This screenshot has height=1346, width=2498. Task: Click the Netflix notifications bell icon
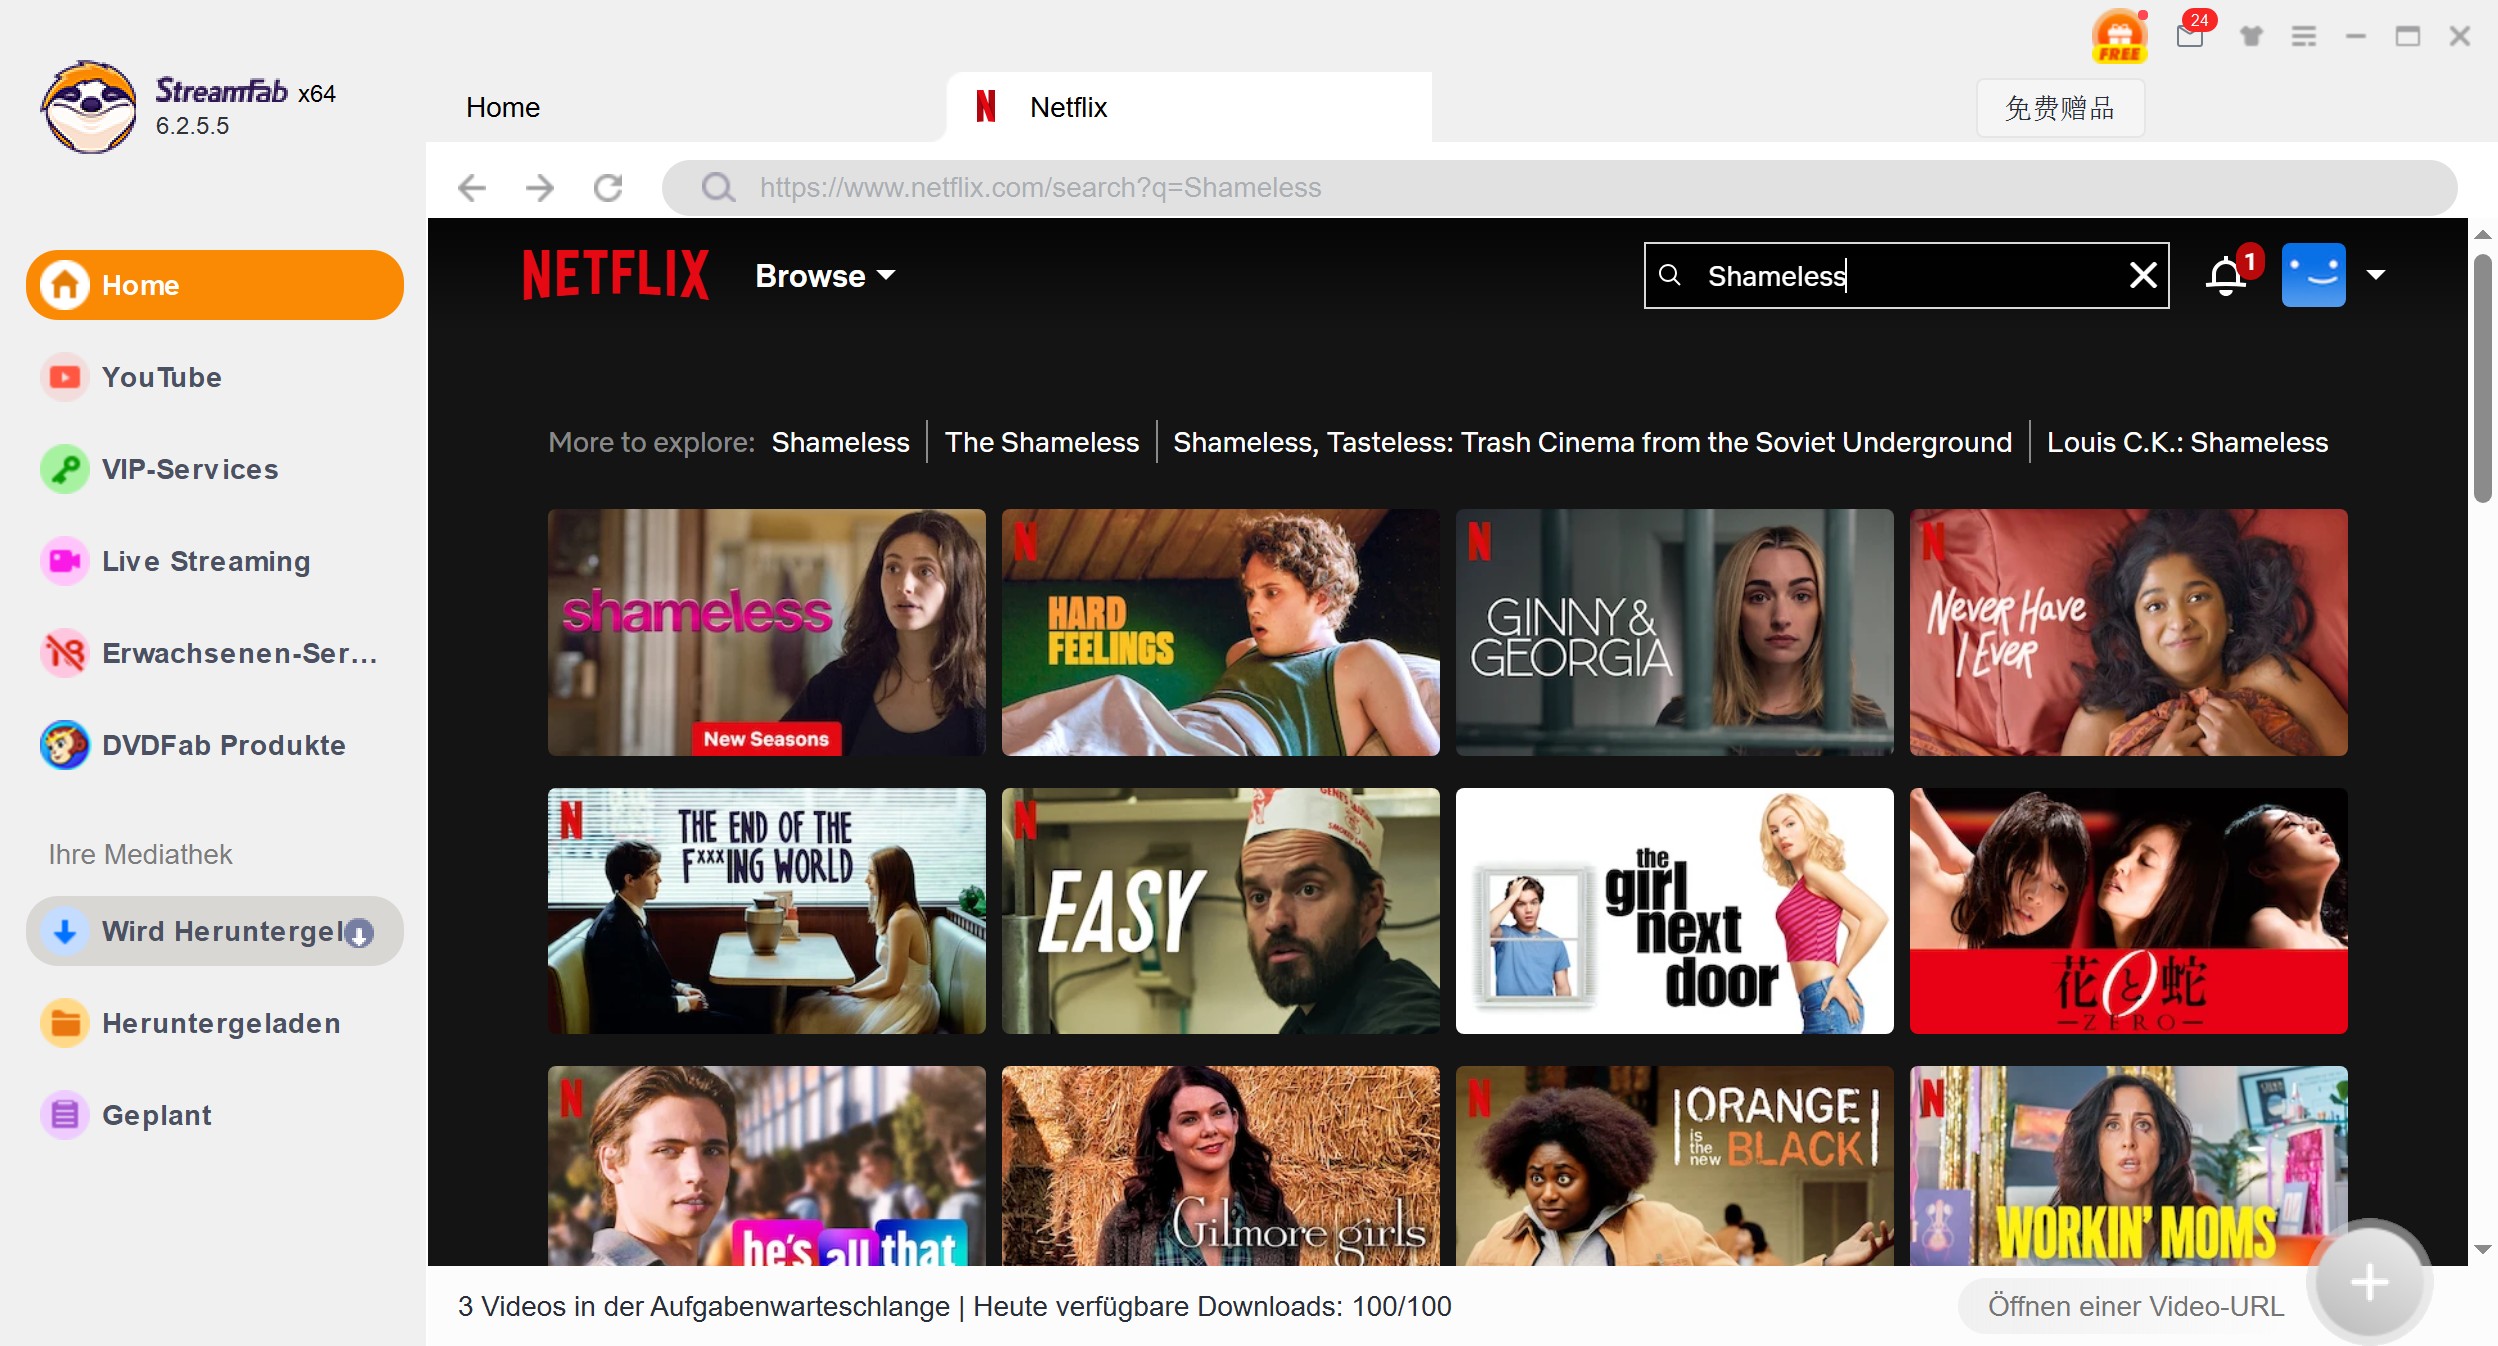tap(2226, 276)
